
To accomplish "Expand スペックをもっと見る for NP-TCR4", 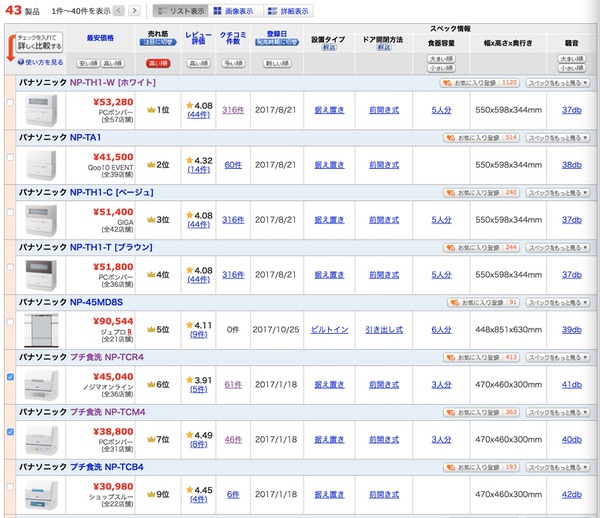I will 558,357.
